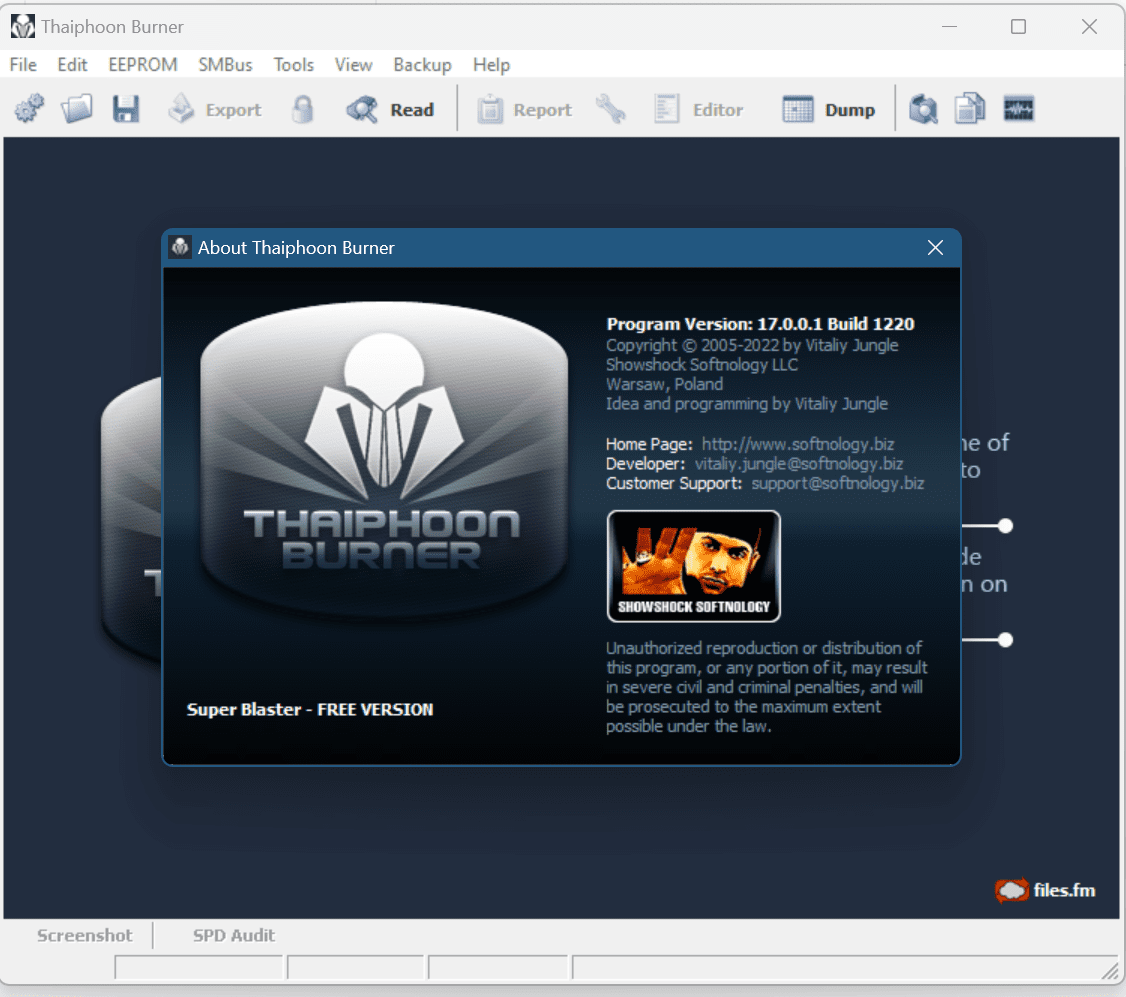Click the Showshock Softnology logo image
Viewport: 1126px width, 997px height.
point(694,566)
